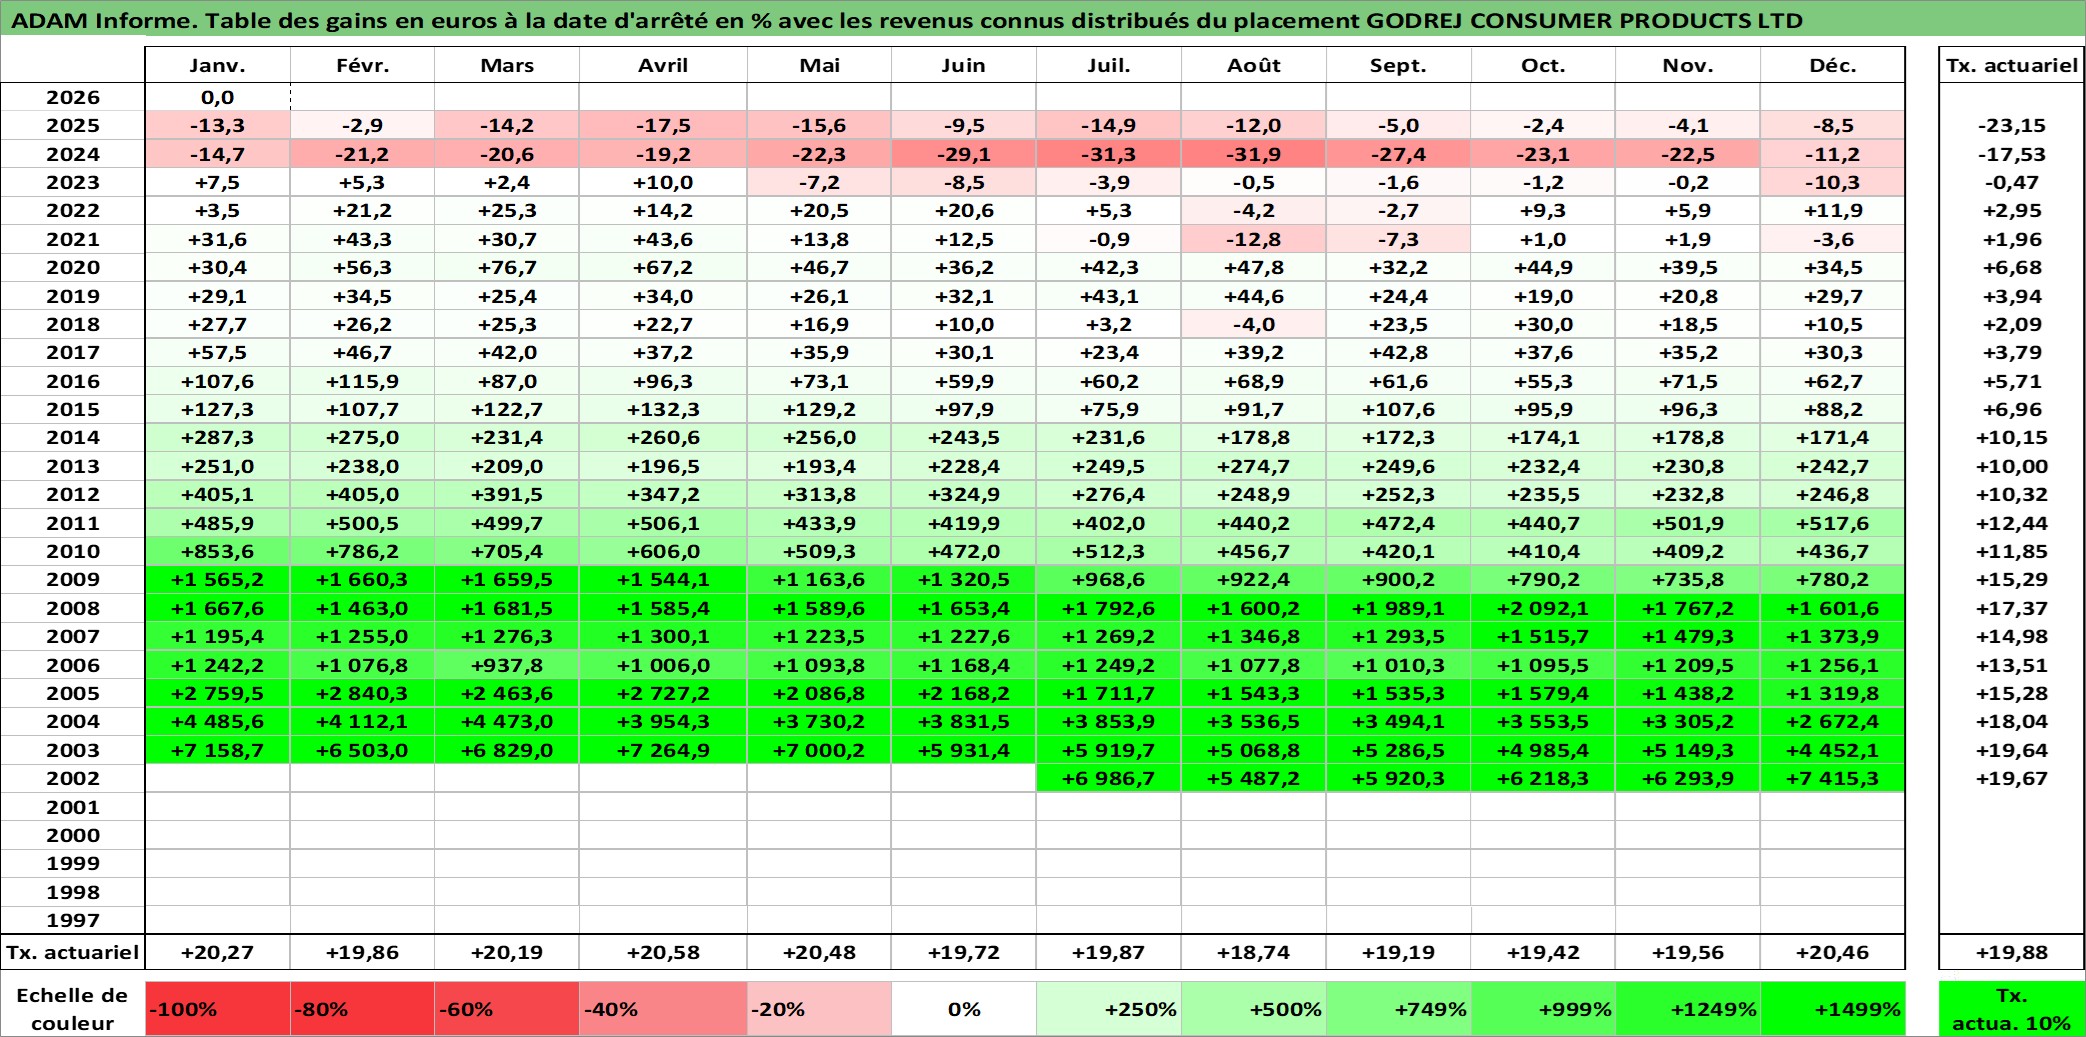Select the Mai column header
This screenshot has width=2086, height=1037.
tap(820, 65)
